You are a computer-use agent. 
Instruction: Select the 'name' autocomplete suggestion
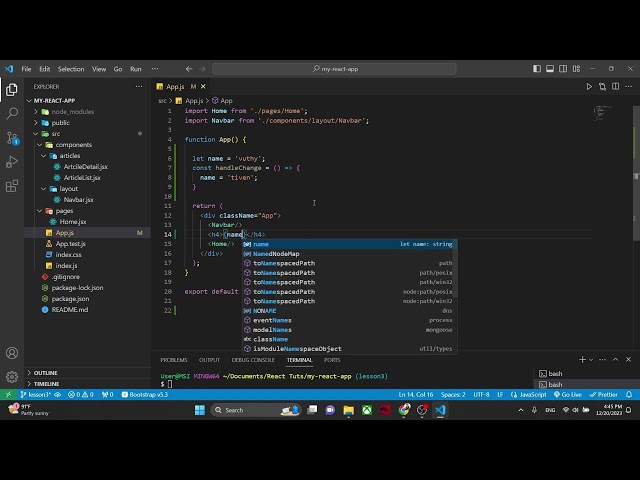(350, 244)
